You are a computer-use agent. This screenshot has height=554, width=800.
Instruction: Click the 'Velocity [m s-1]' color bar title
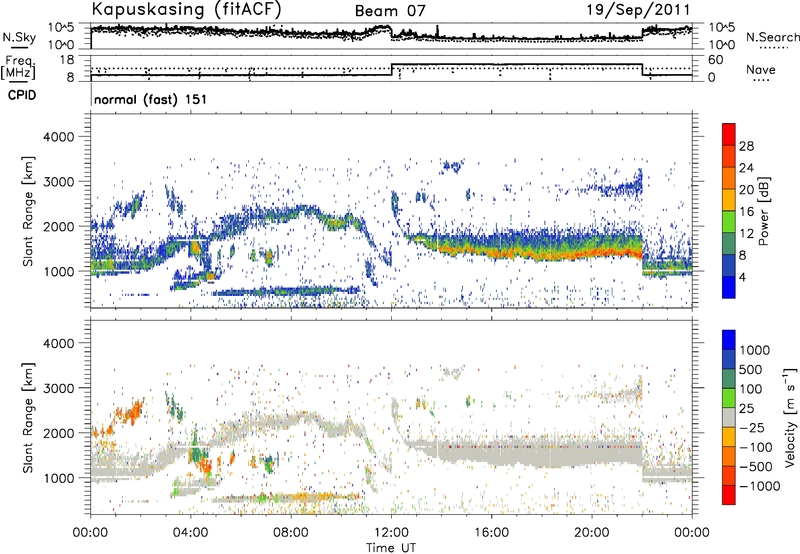(790, 417)
